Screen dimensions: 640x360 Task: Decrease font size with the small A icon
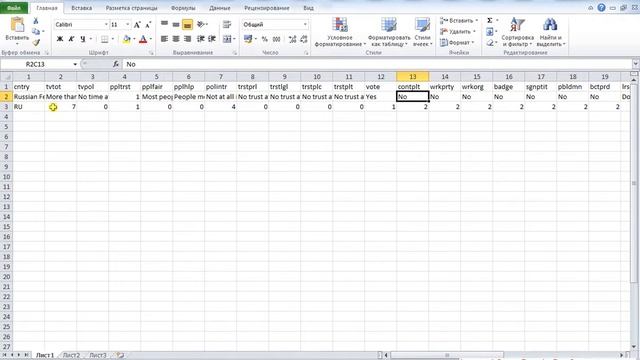coord(148,25)
